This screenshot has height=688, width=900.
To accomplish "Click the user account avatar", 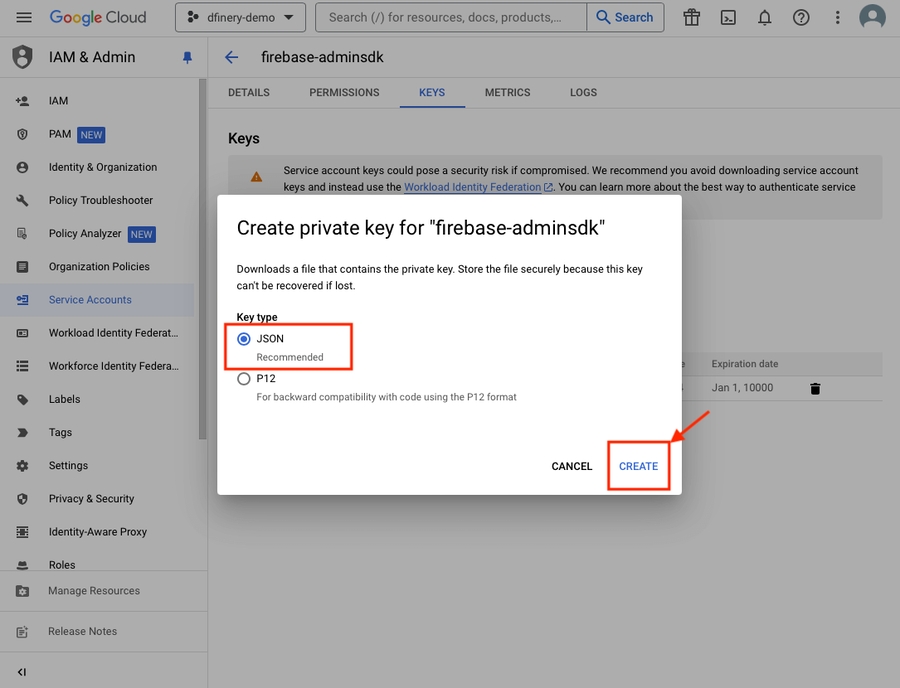I will pyautogui.click(x=872, y=17).
